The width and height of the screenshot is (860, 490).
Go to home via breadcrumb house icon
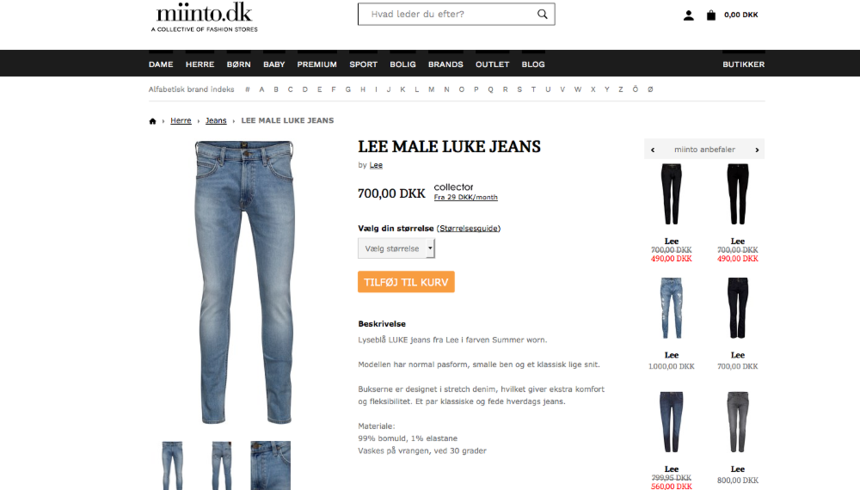point(152,121)
